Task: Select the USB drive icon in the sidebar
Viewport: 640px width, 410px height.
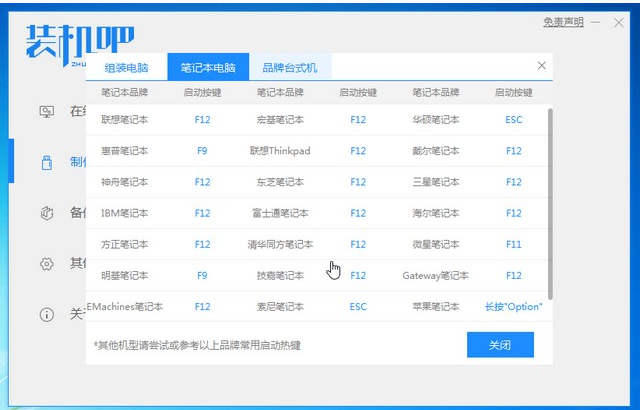Action: (46, 162)
